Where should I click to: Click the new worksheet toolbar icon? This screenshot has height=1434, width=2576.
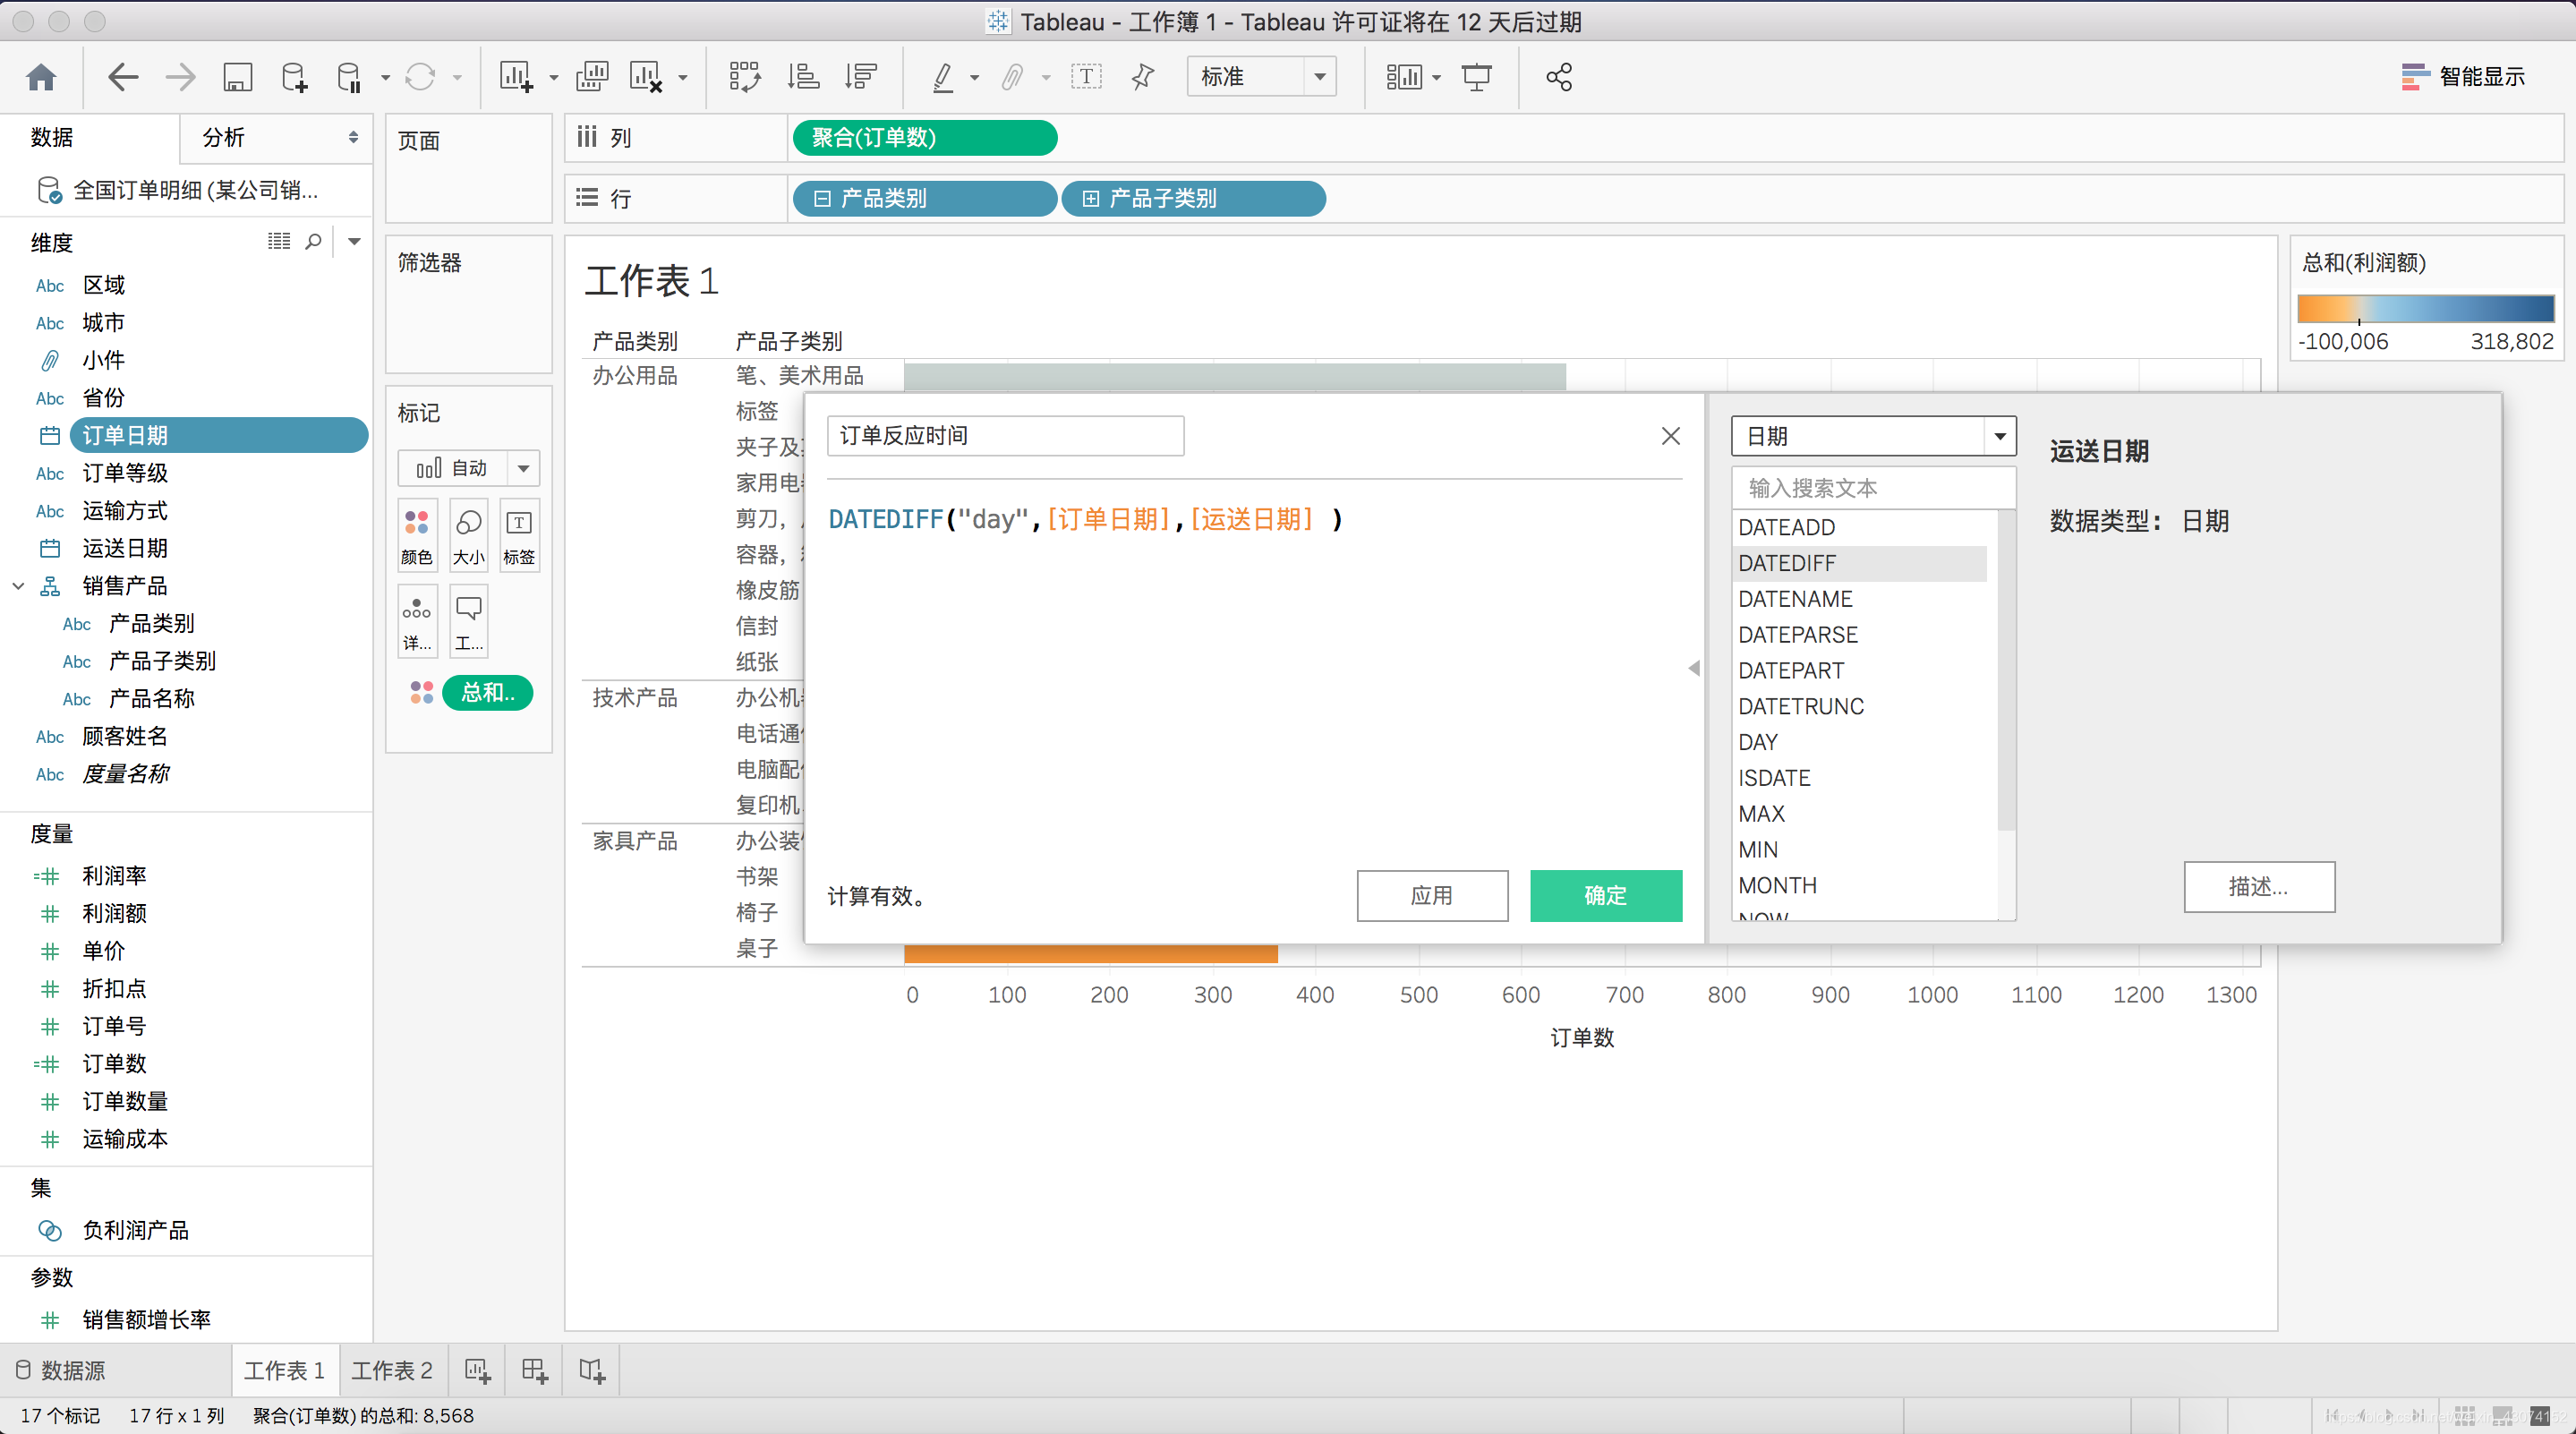click(516, 77)
